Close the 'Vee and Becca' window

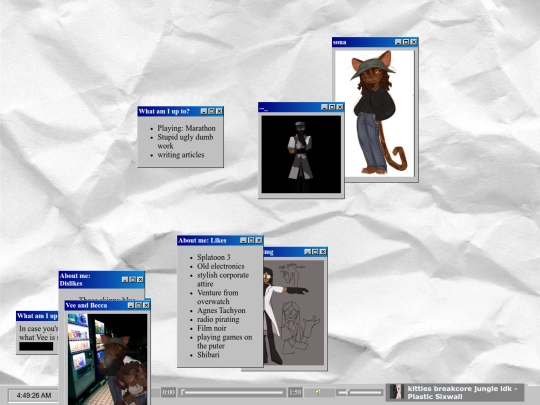[x=146, y=305]
